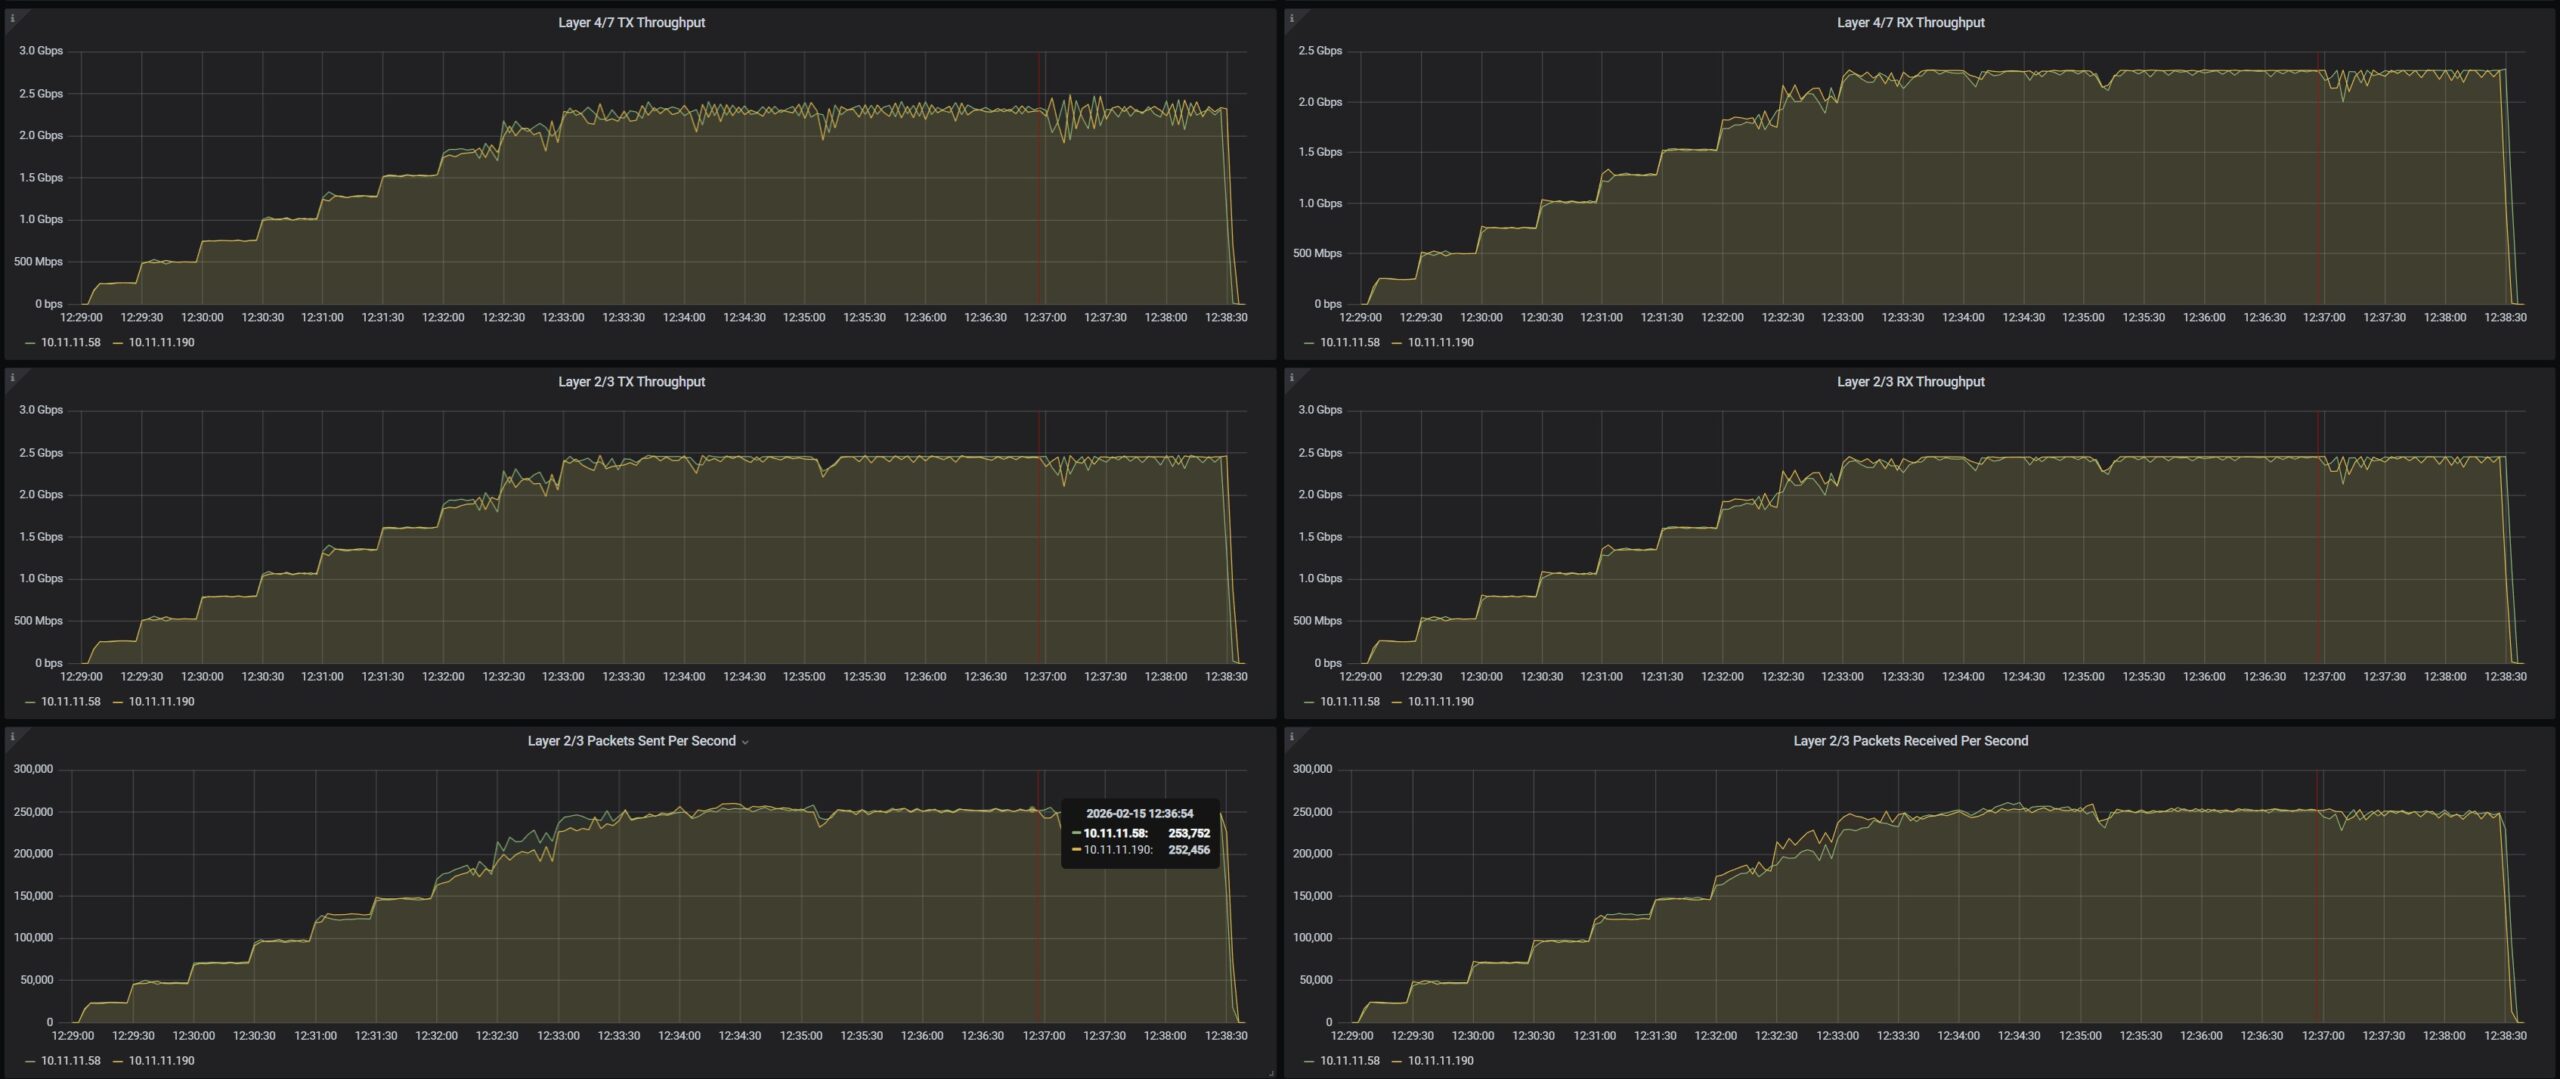Open Layer 2/3 RX Throughput panel title menu
Screen dimensions: 2560x1079
coord(1910,381)
